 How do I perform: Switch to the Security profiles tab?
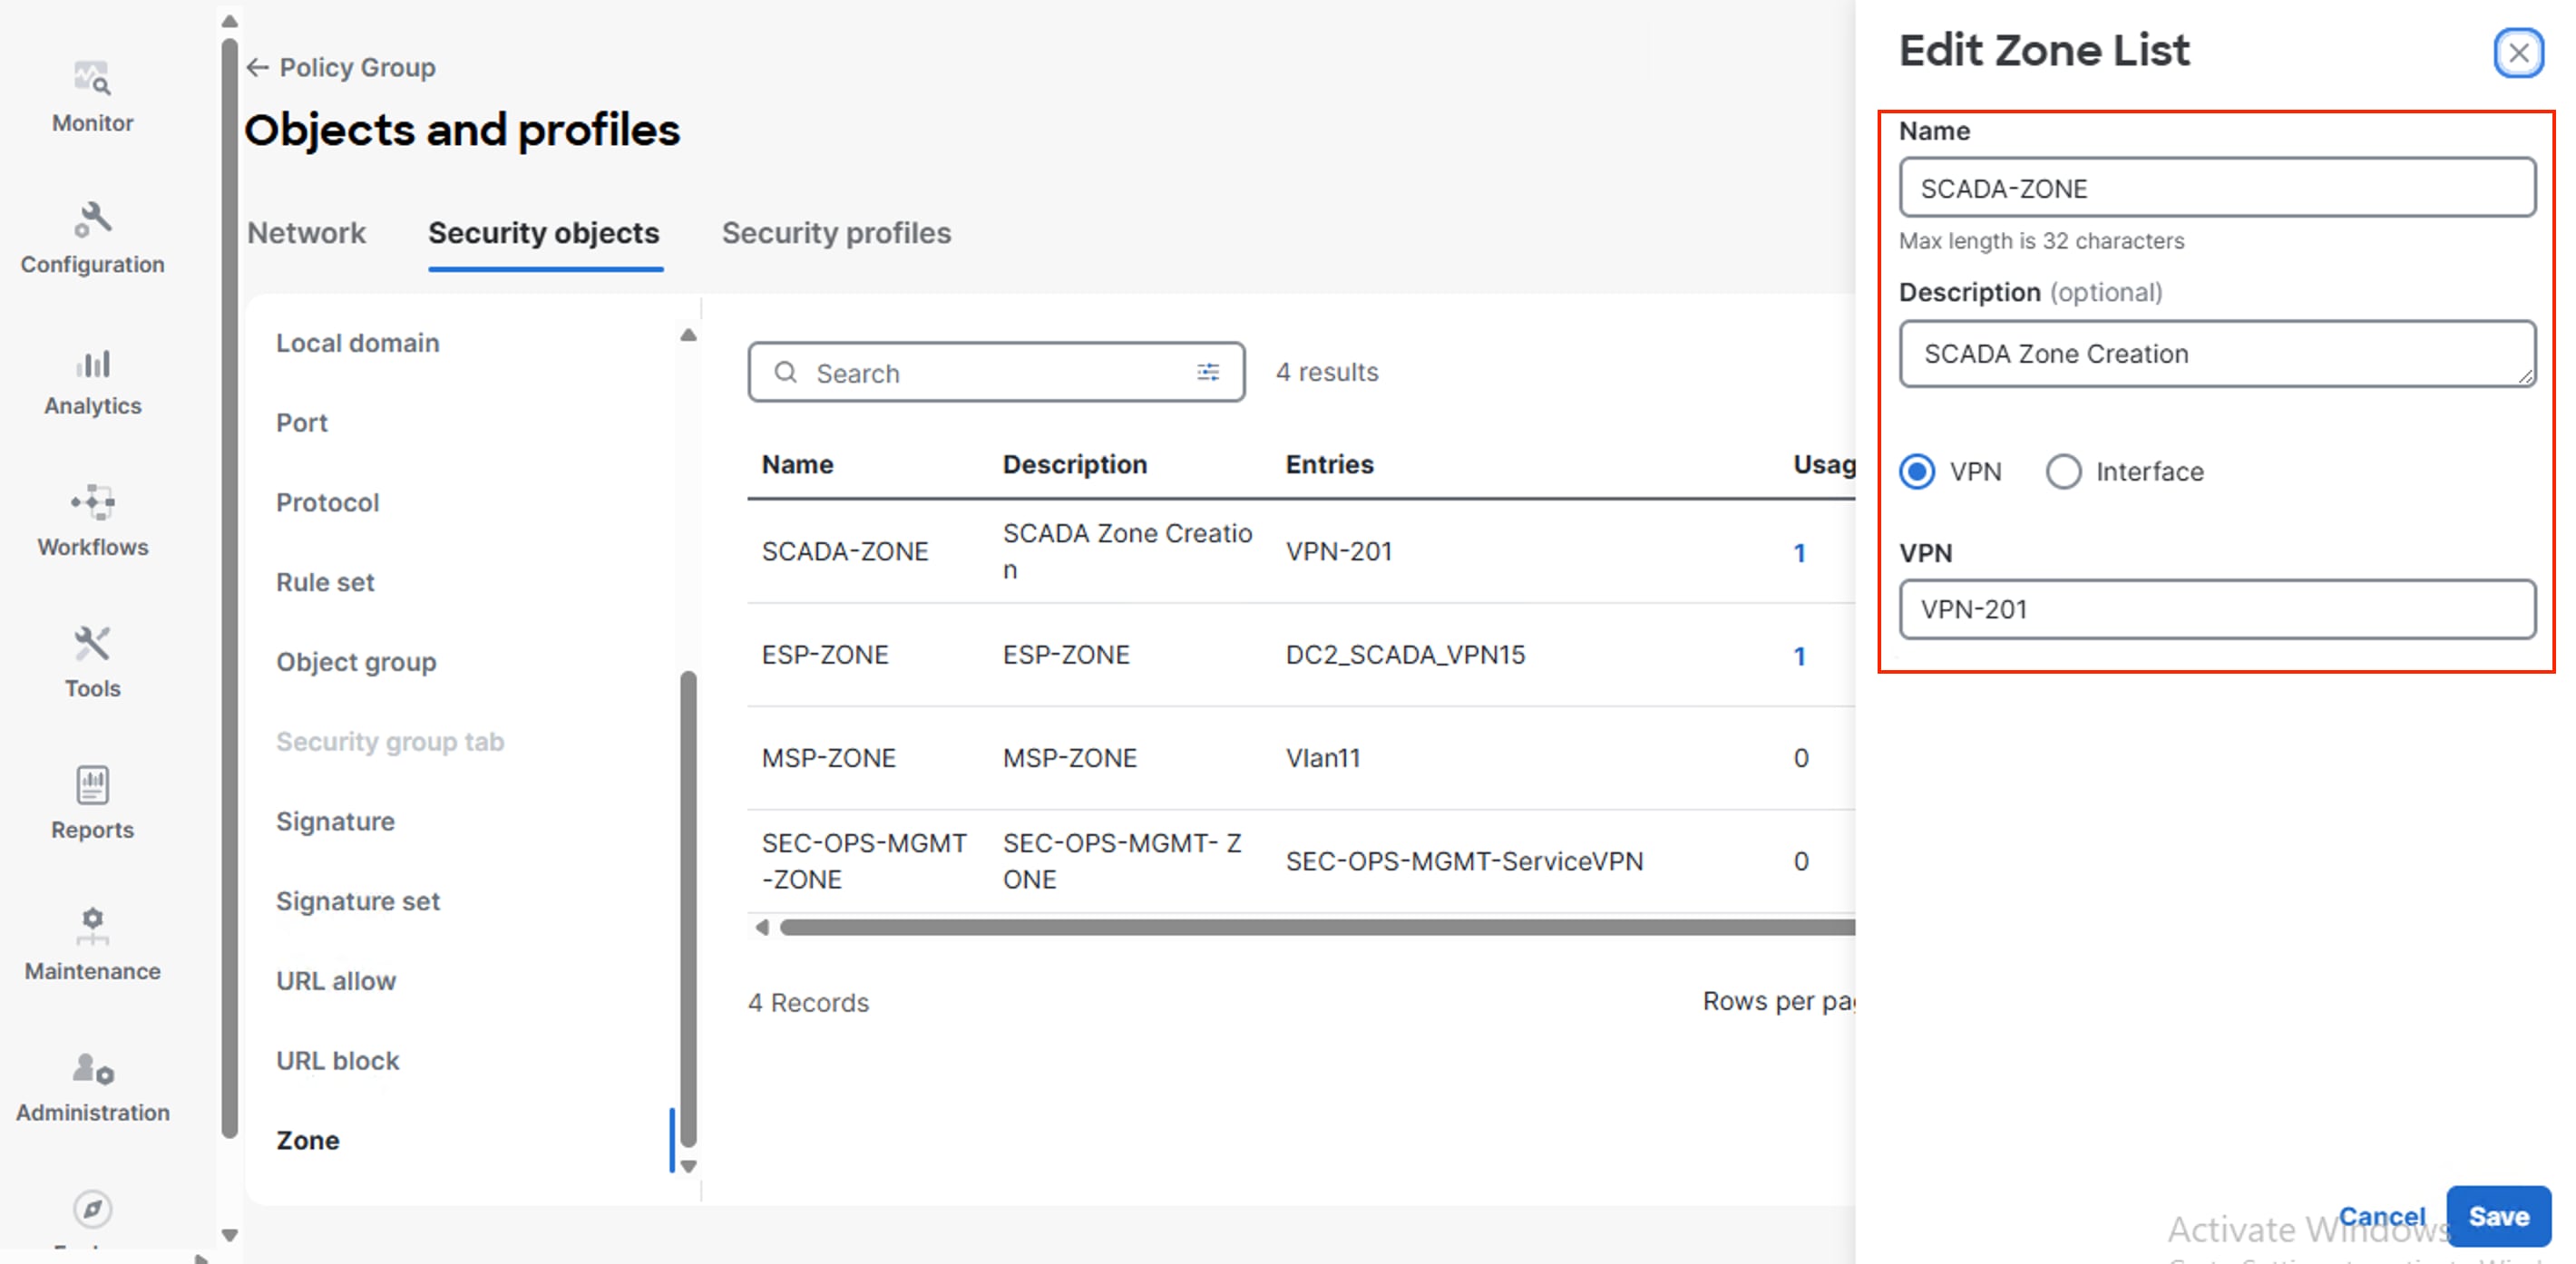[x=836, y=233]
